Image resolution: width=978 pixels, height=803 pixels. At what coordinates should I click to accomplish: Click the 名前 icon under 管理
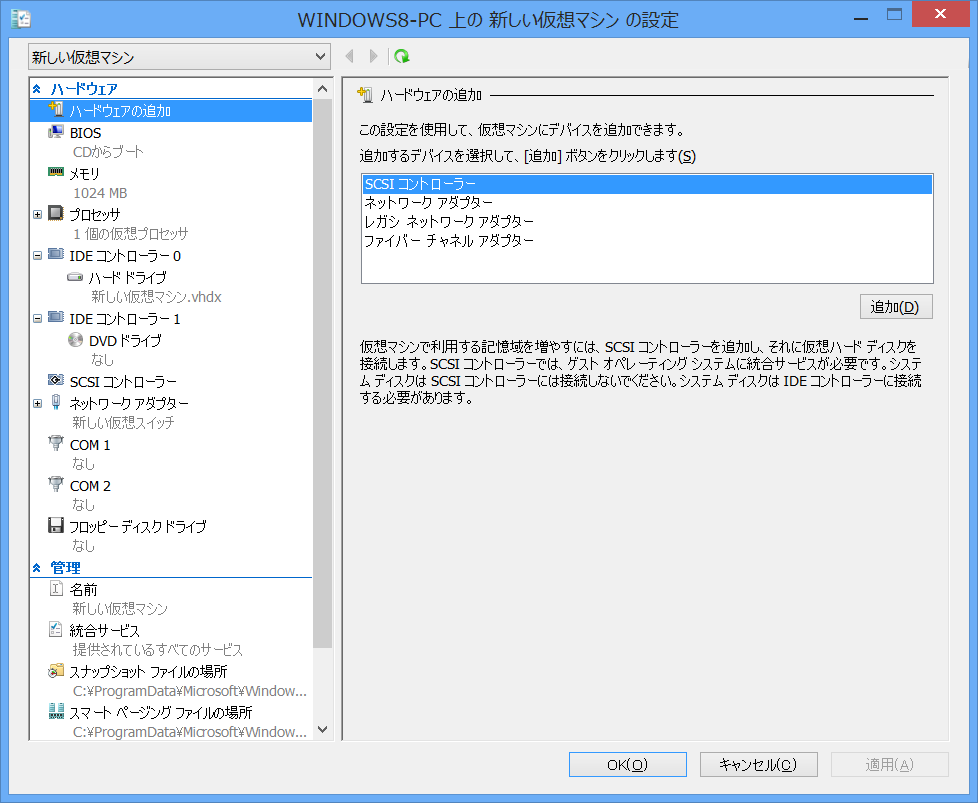[56, 588]
